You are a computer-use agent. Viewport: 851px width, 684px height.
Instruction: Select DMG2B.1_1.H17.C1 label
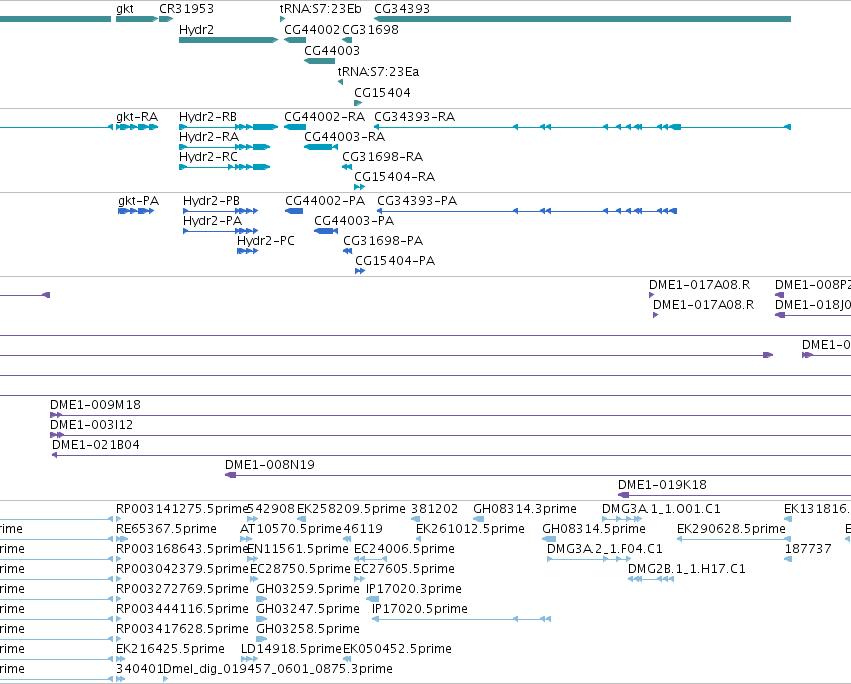pos(687,569)
